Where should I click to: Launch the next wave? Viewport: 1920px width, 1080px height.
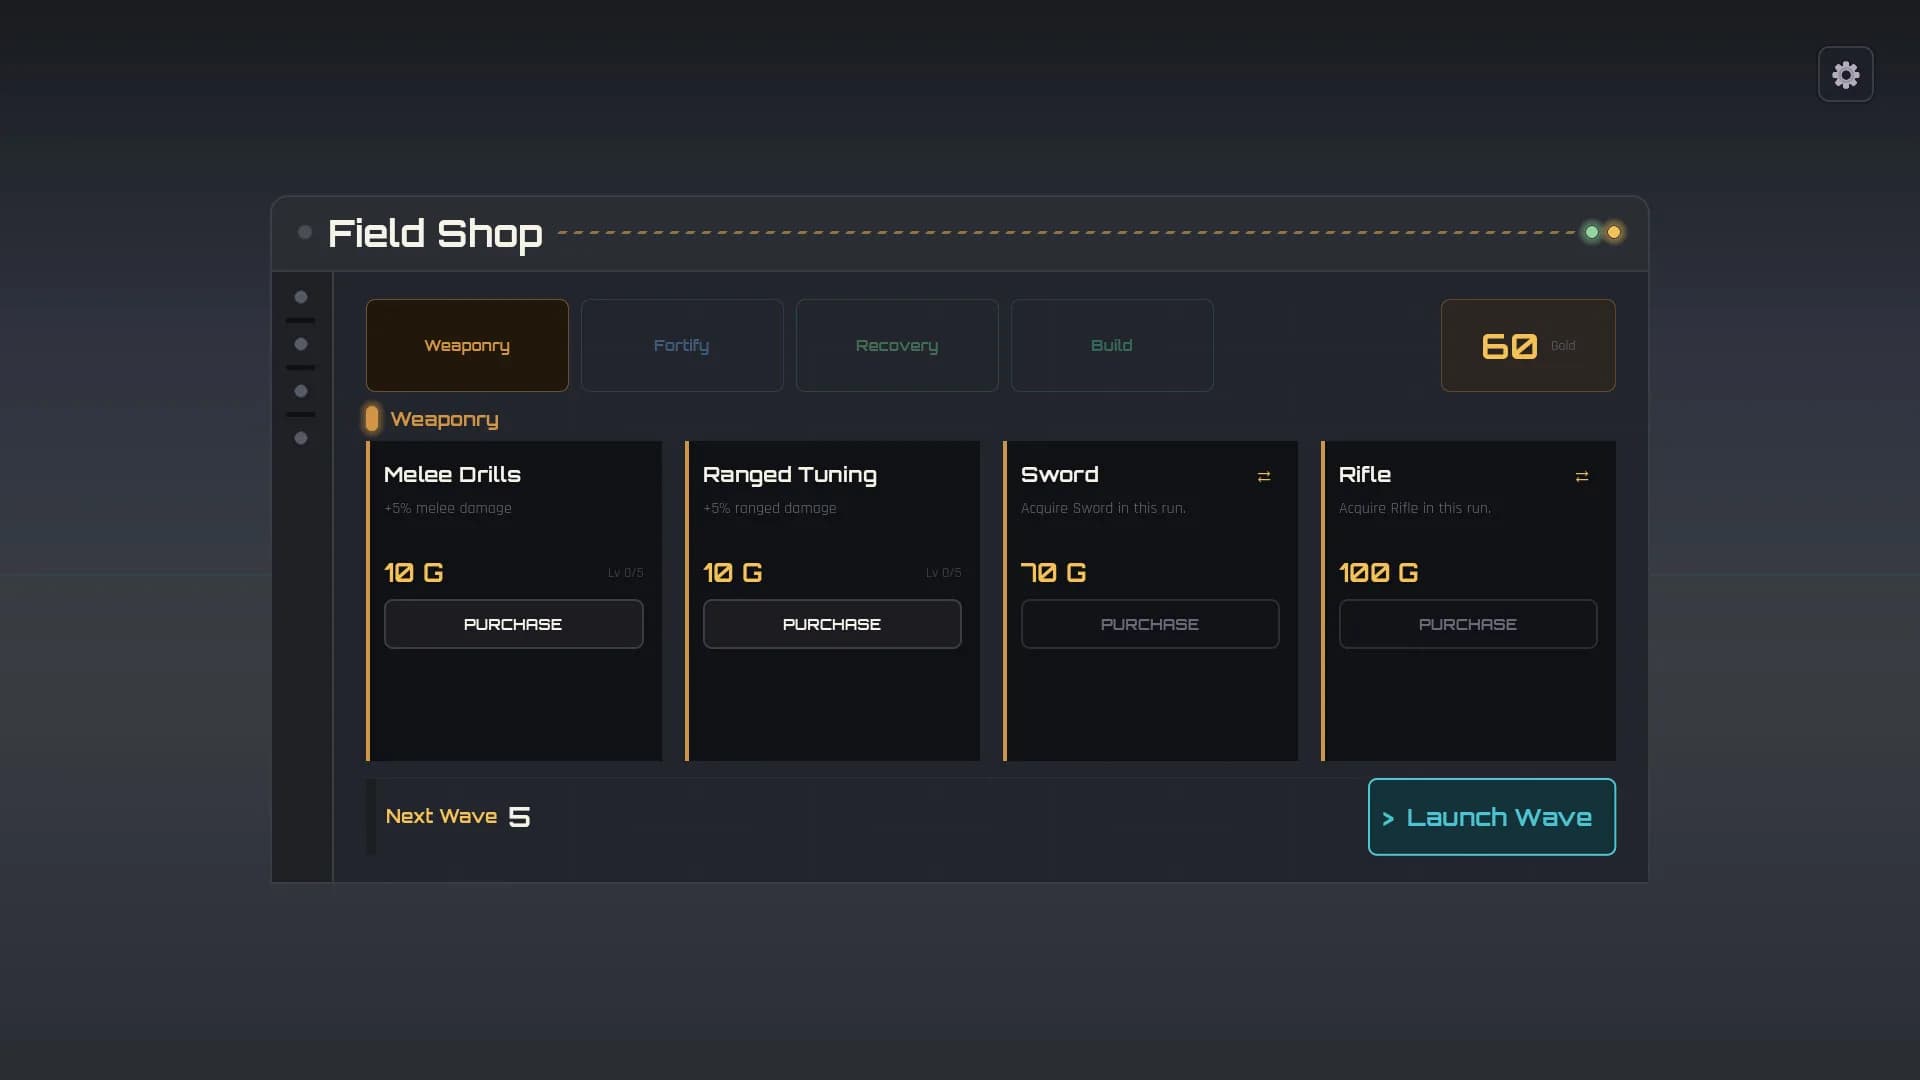[x=1491, y=817]
